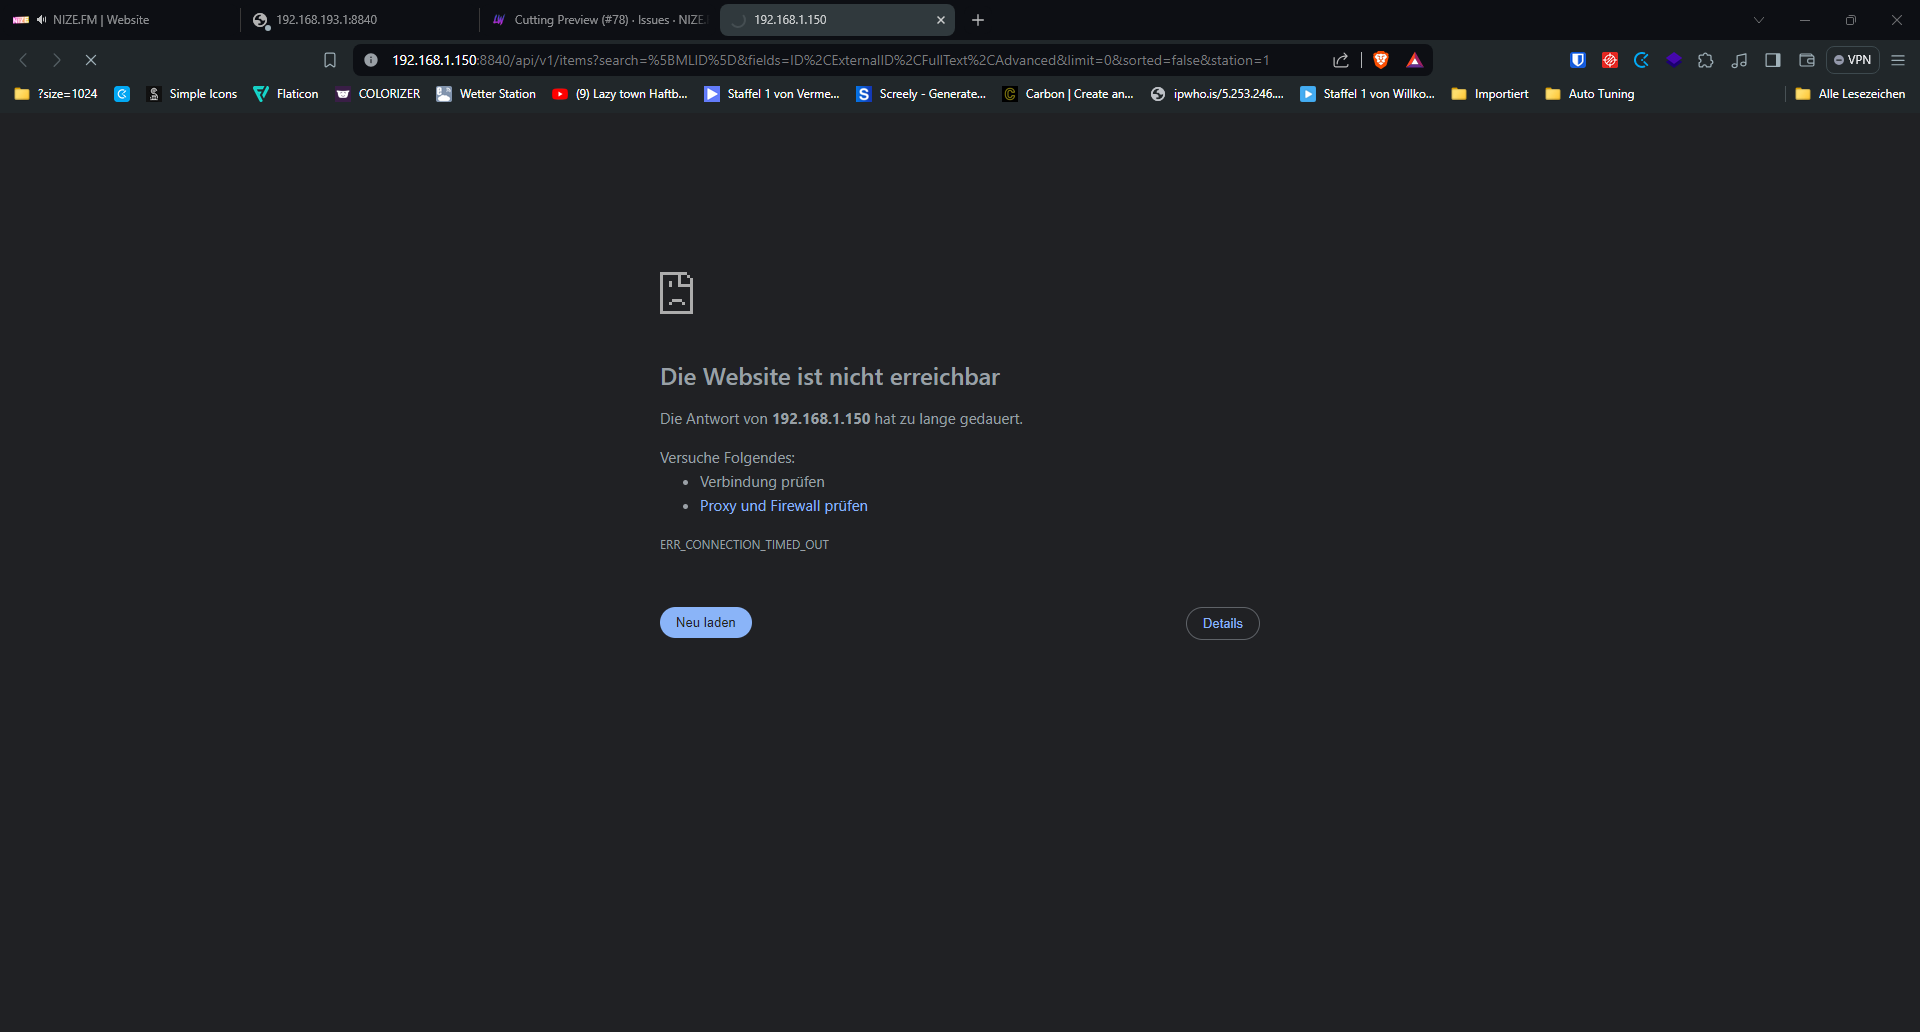This screenshot has width=1920, height=1032.
Task: Open the Alle Lesezeichen bookmarks folder
Action: [x=1850, y=94]
